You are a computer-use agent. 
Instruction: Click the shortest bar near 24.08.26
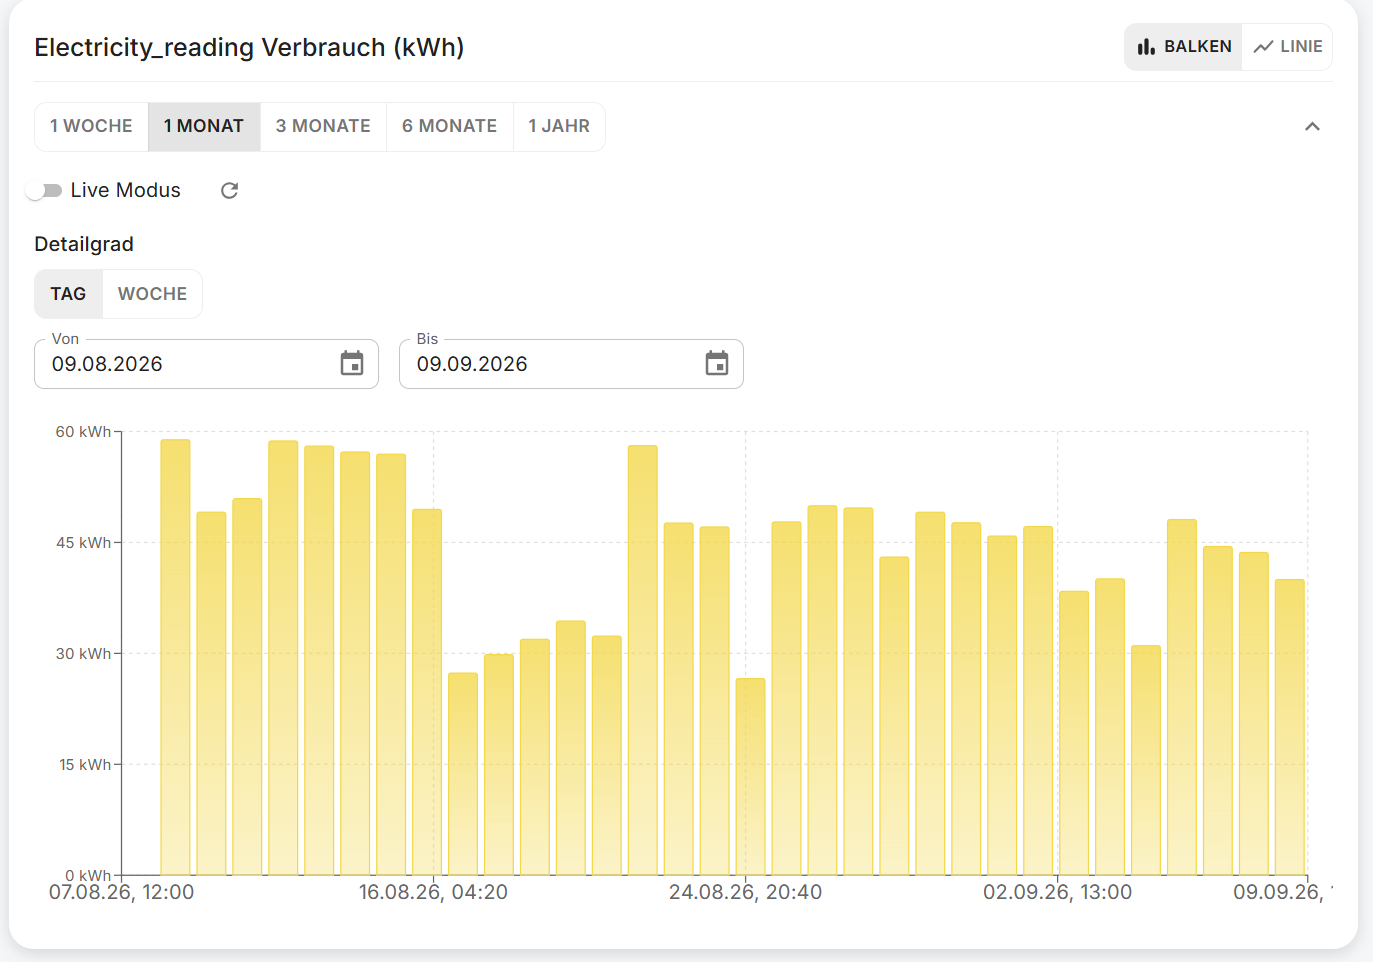pos(750,777)
